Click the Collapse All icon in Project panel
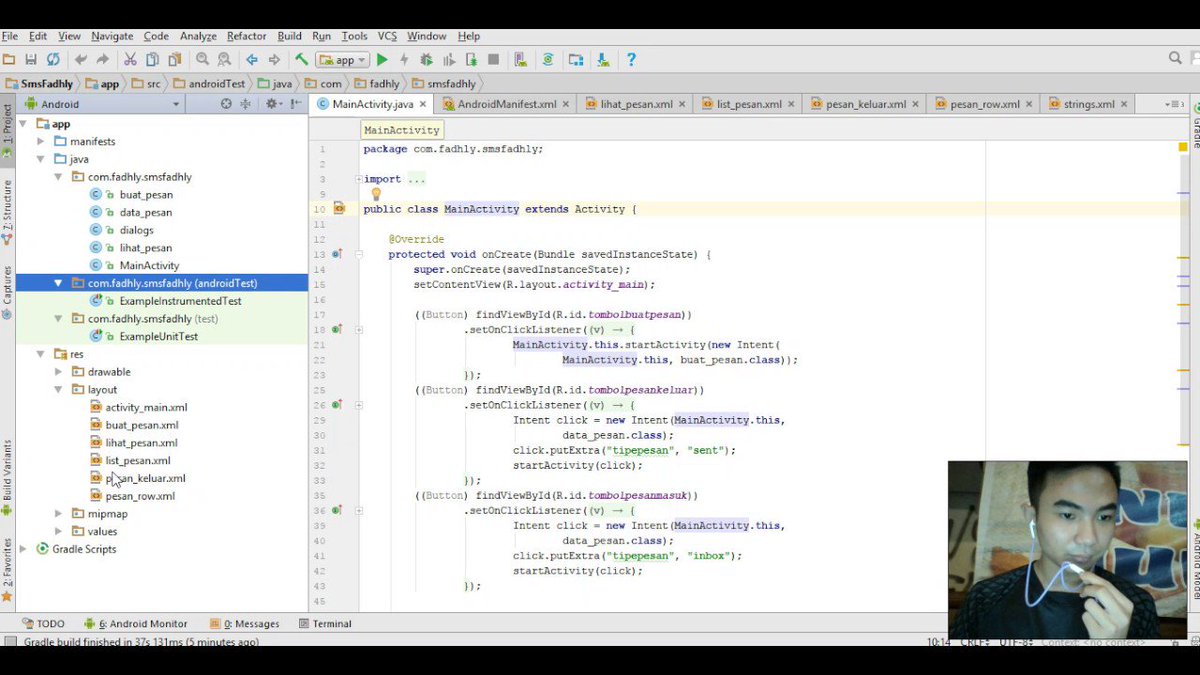 click(x=247, y=104)
